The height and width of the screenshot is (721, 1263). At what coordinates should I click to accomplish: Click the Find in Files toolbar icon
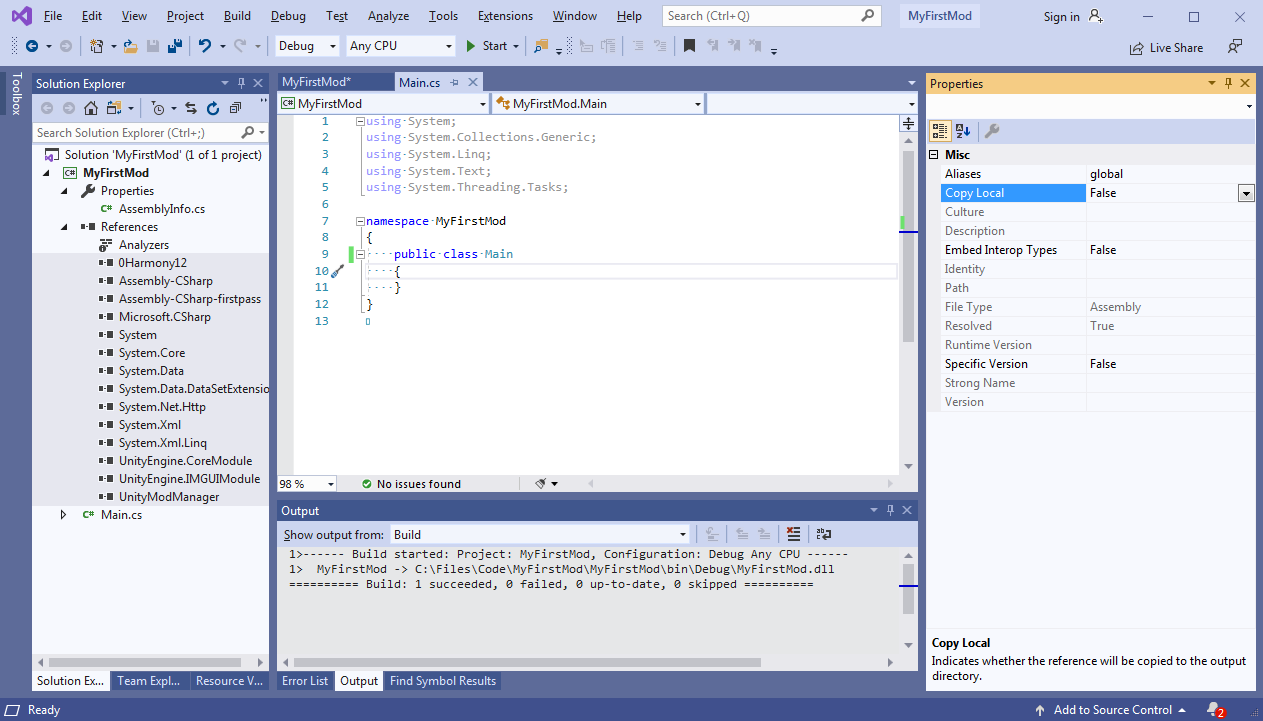[541, 46]
